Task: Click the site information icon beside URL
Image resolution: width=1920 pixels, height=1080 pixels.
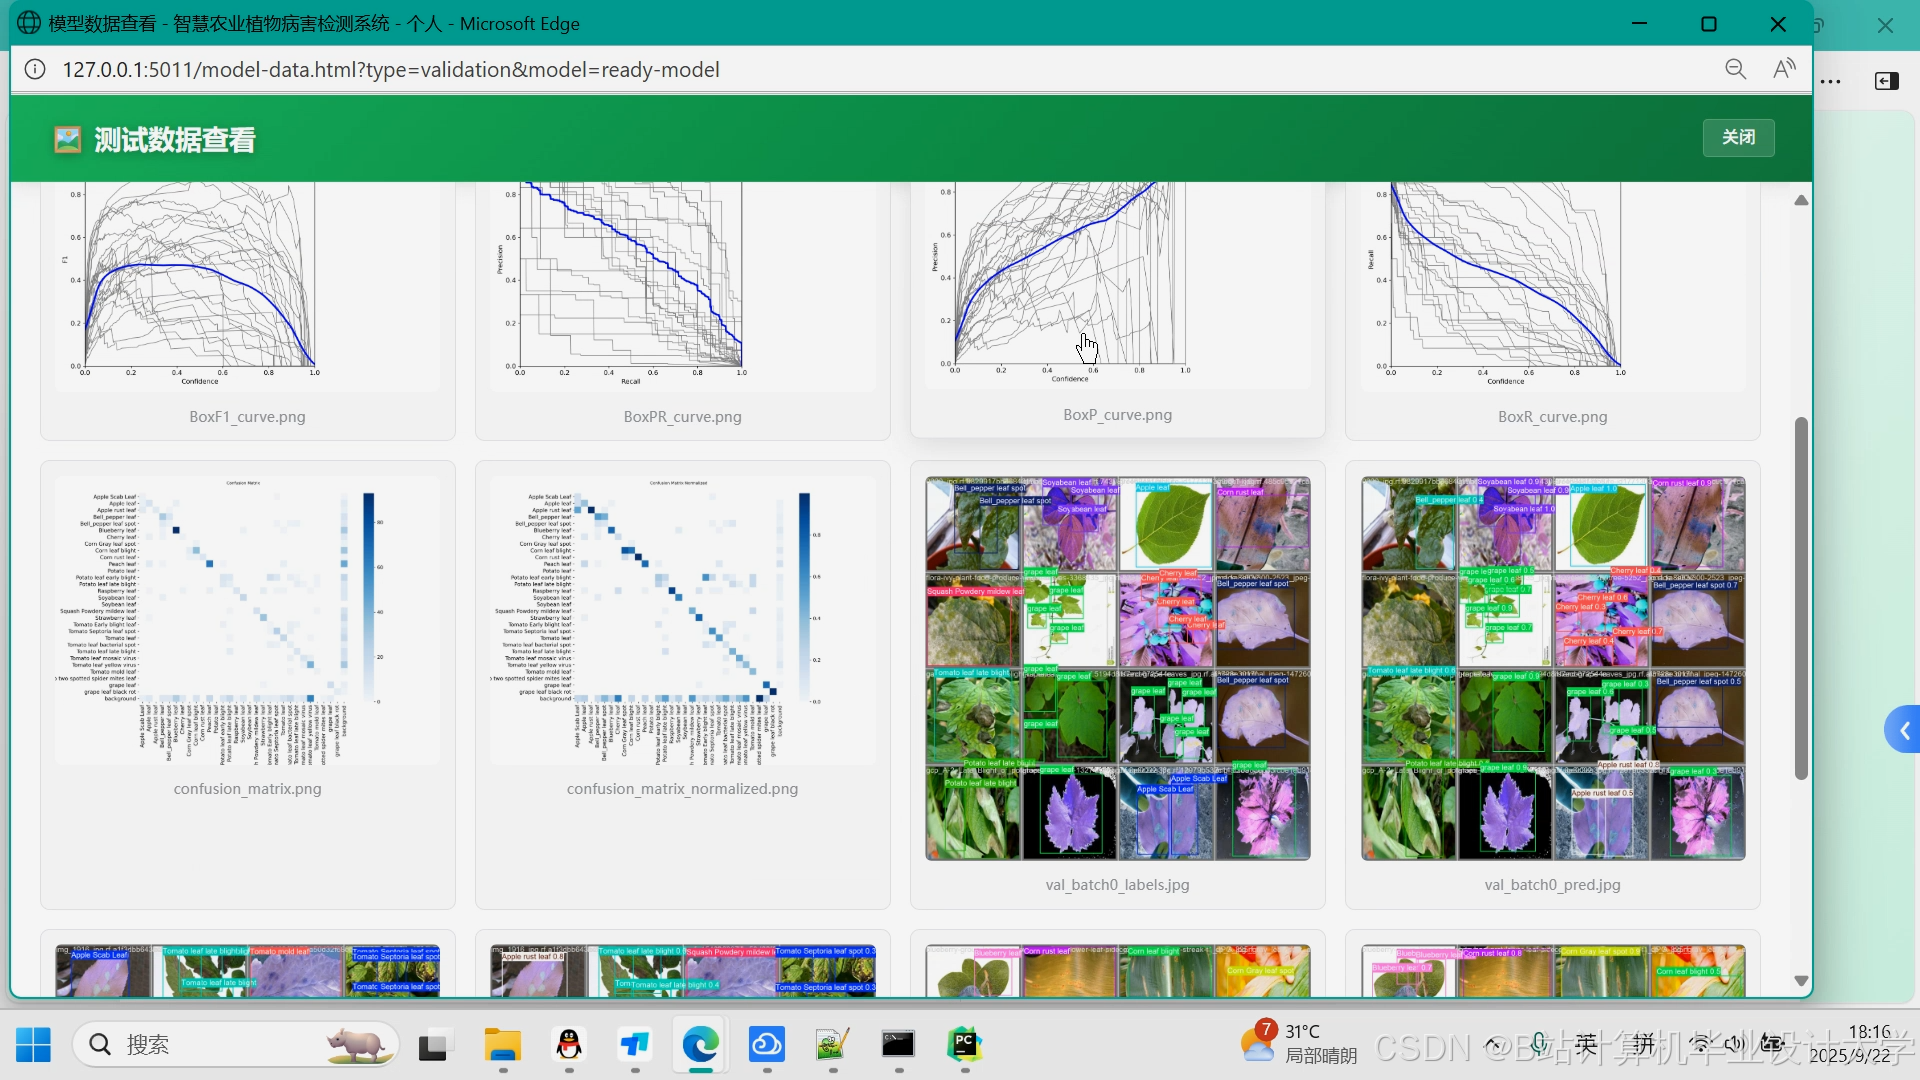Action: (35, 69)
